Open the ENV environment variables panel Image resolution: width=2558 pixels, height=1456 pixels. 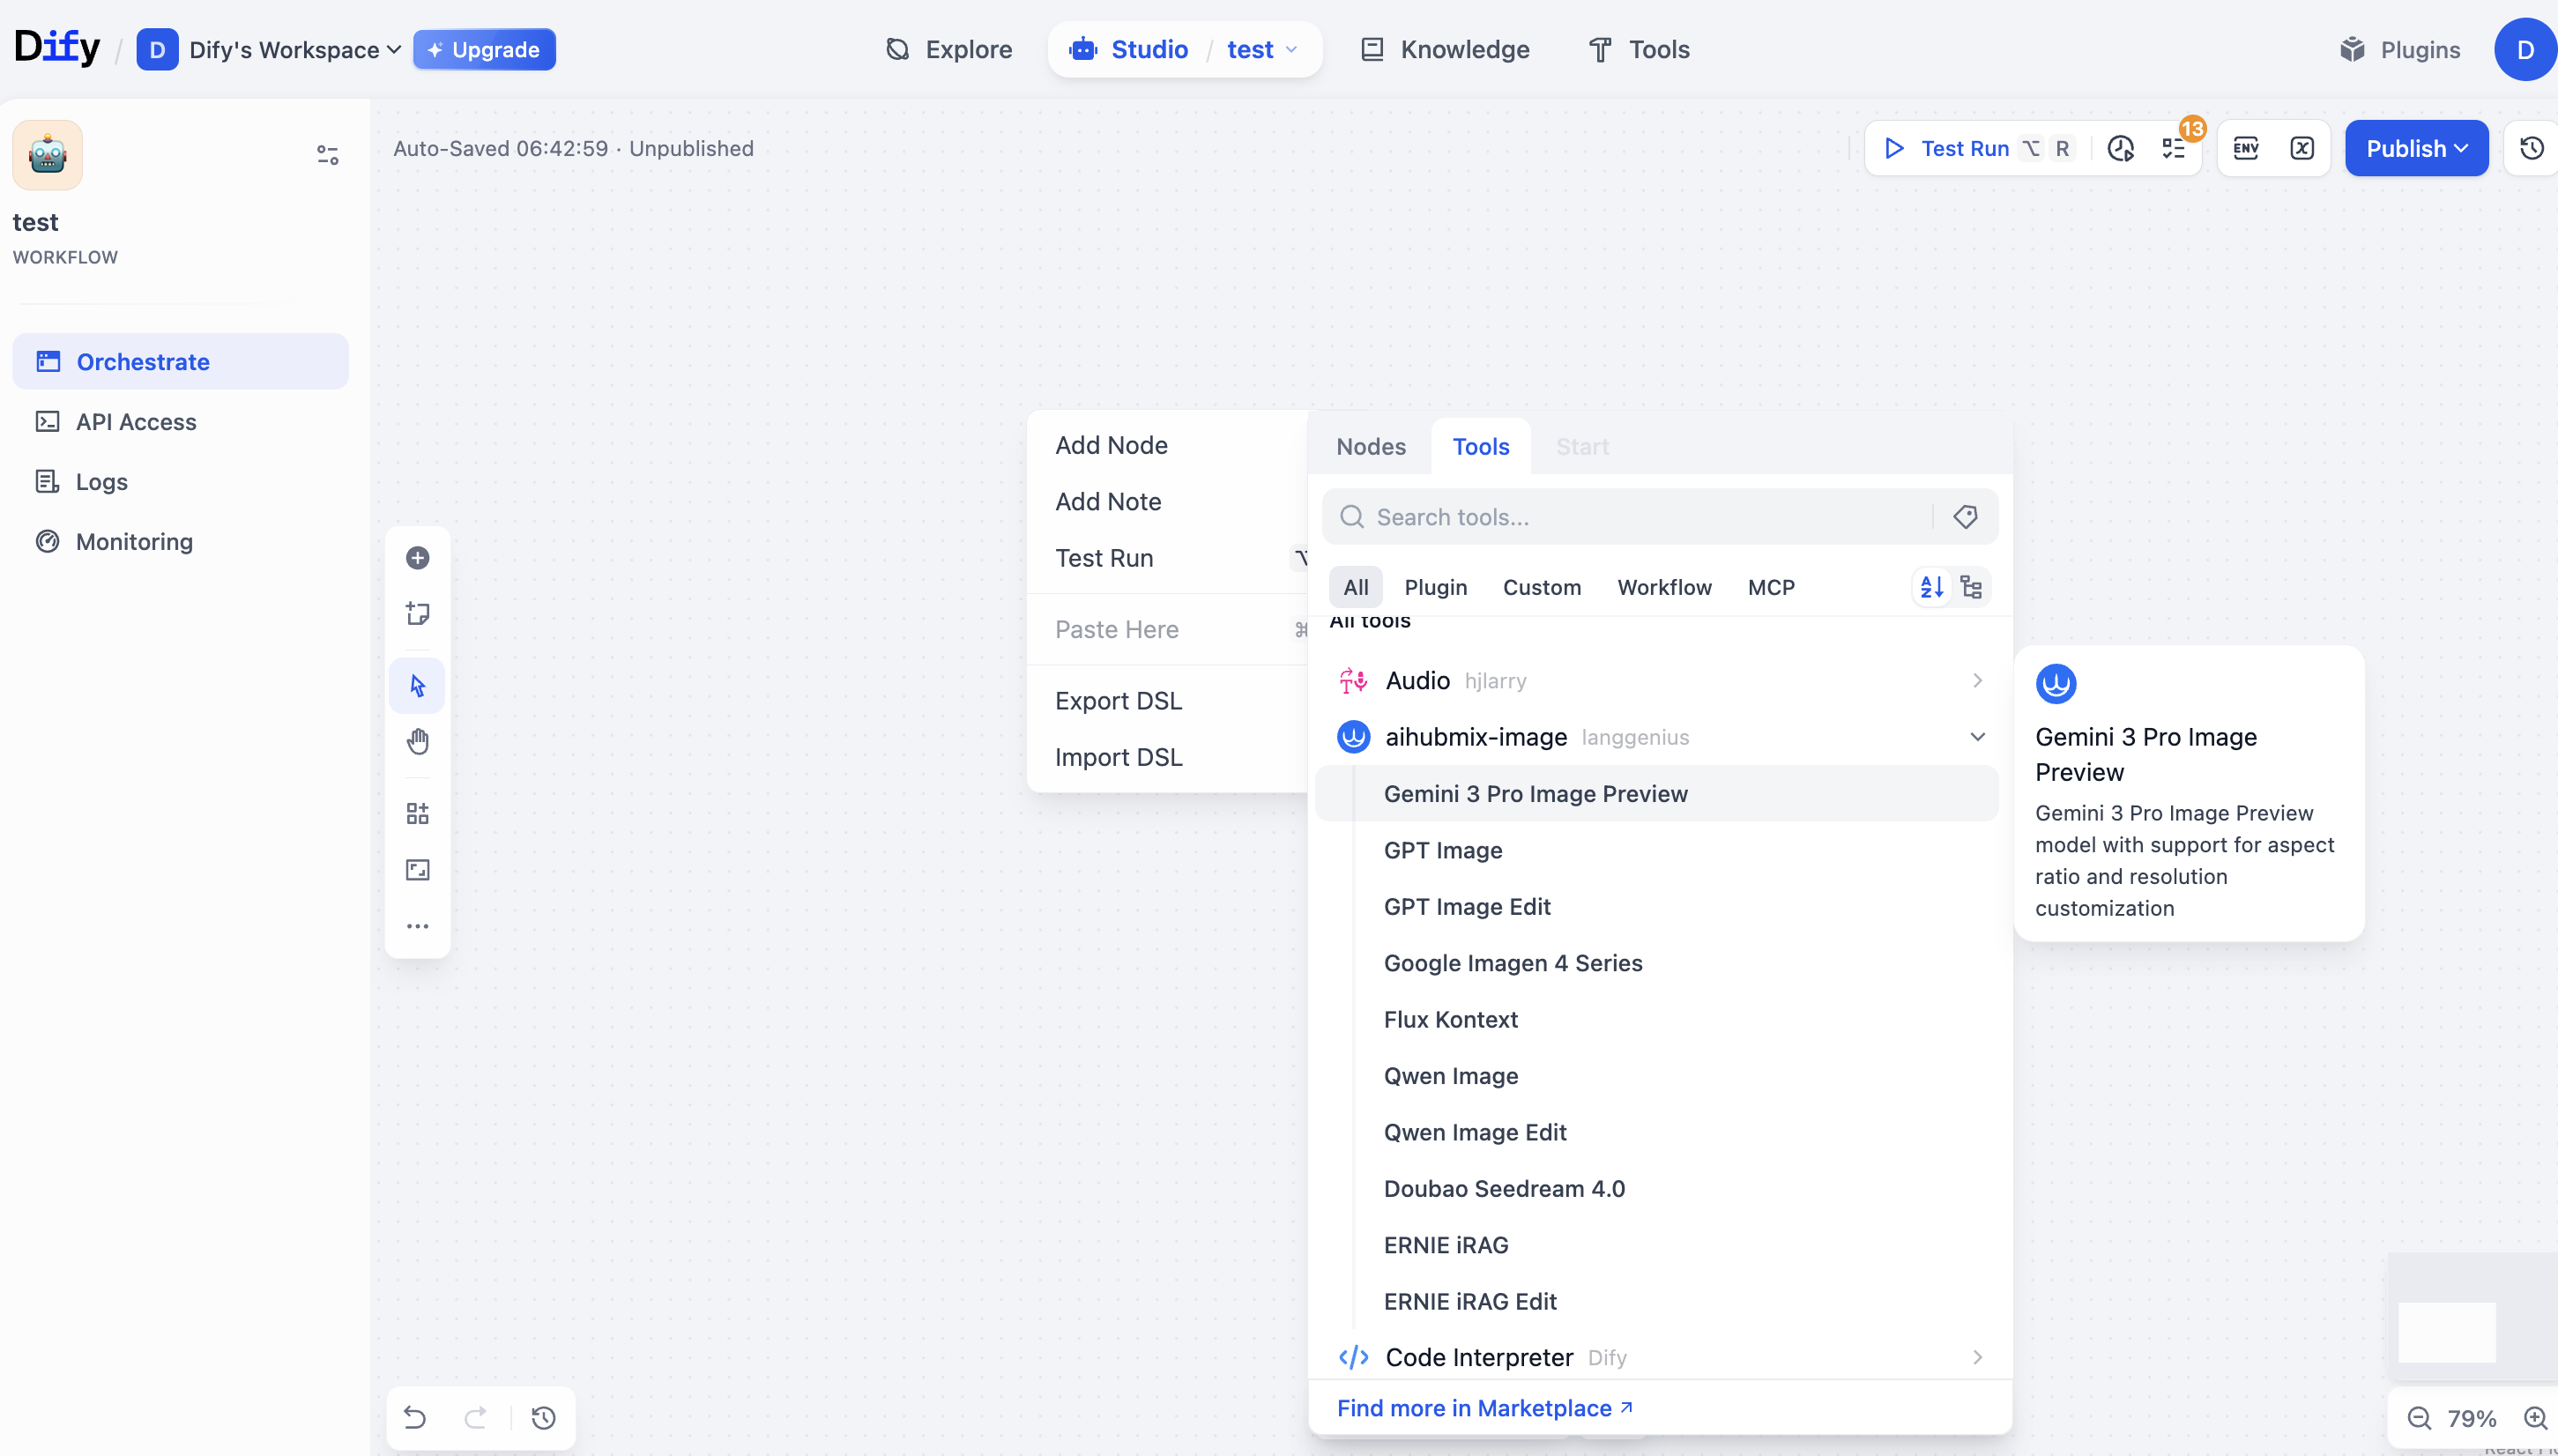pos(2246,148)
